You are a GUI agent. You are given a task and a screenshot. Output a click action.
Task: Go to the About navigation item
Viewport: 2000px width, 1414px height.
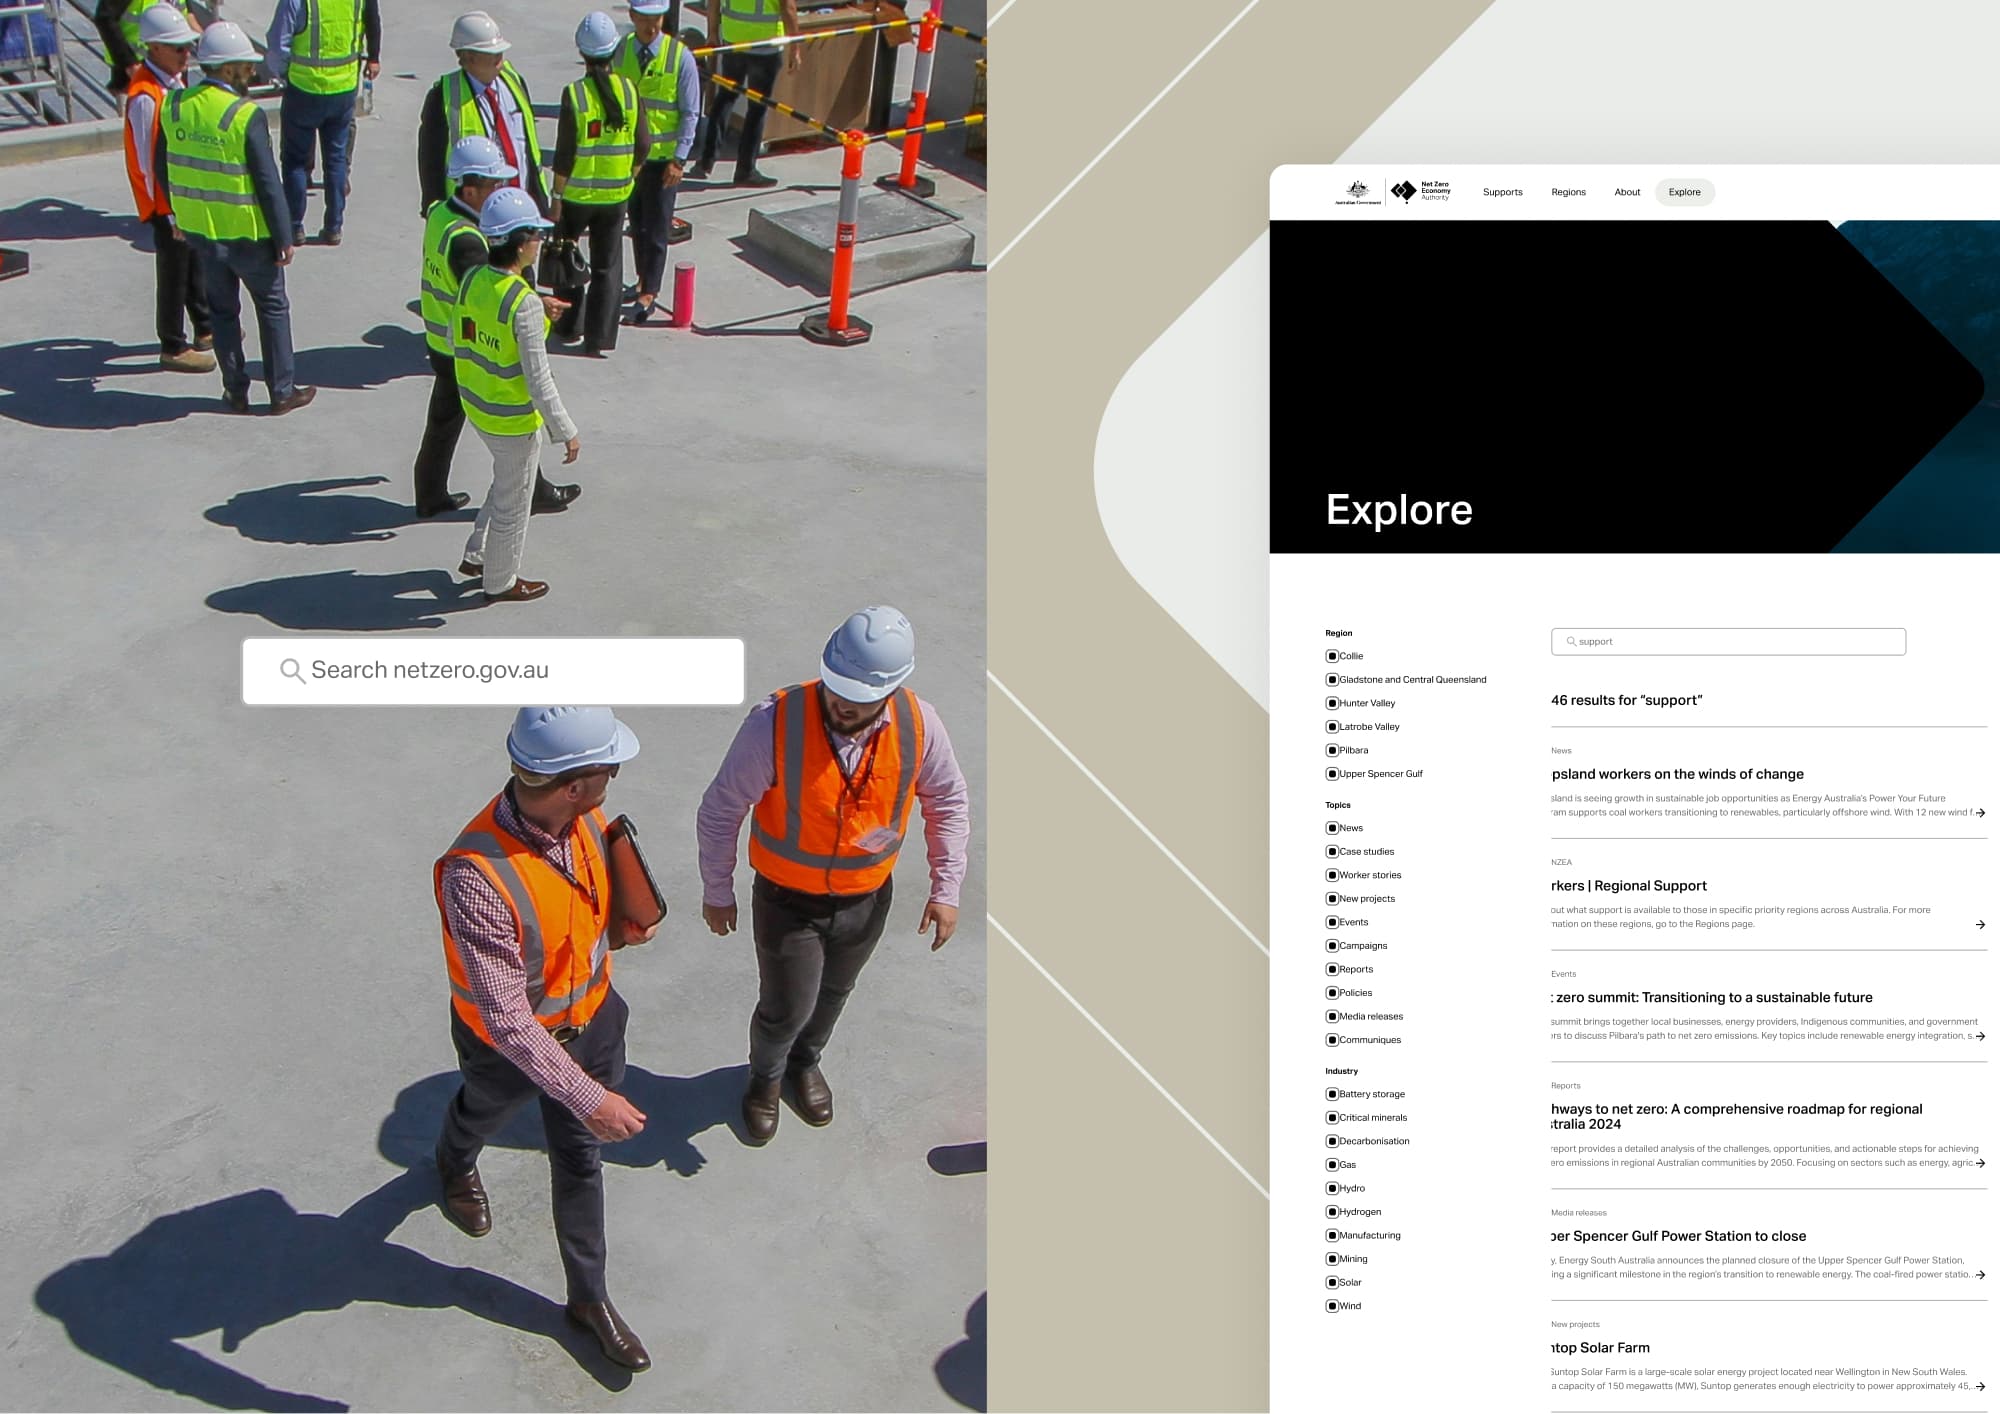[x=1627, y=192]
